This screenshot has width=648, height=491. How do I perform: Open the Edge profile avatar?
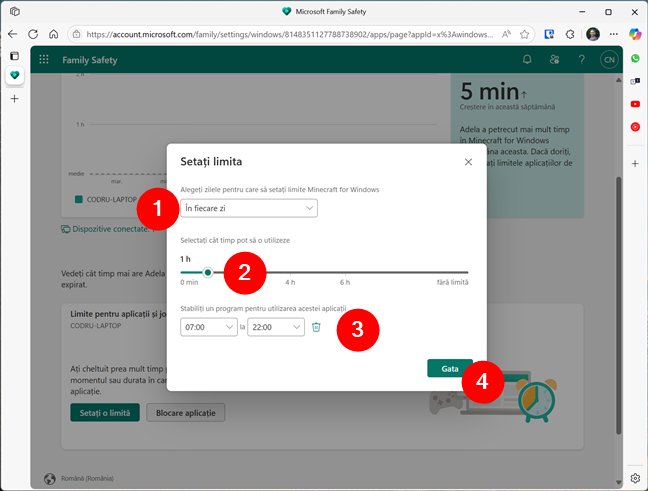pos(593,34)
